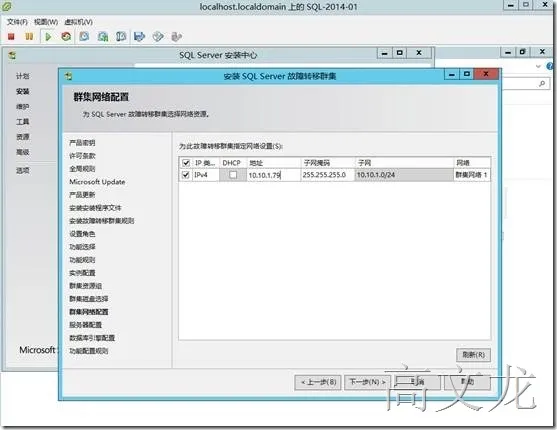The width and height of the screenshot is (557, 430).
Task: Click the vSphere console title bar icon
Action: point(7,6)
